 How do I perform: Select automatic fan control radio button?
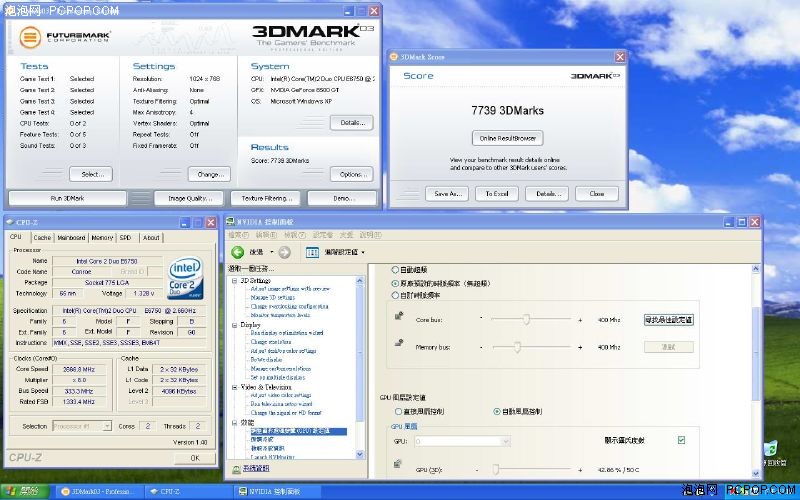point(497,411)
